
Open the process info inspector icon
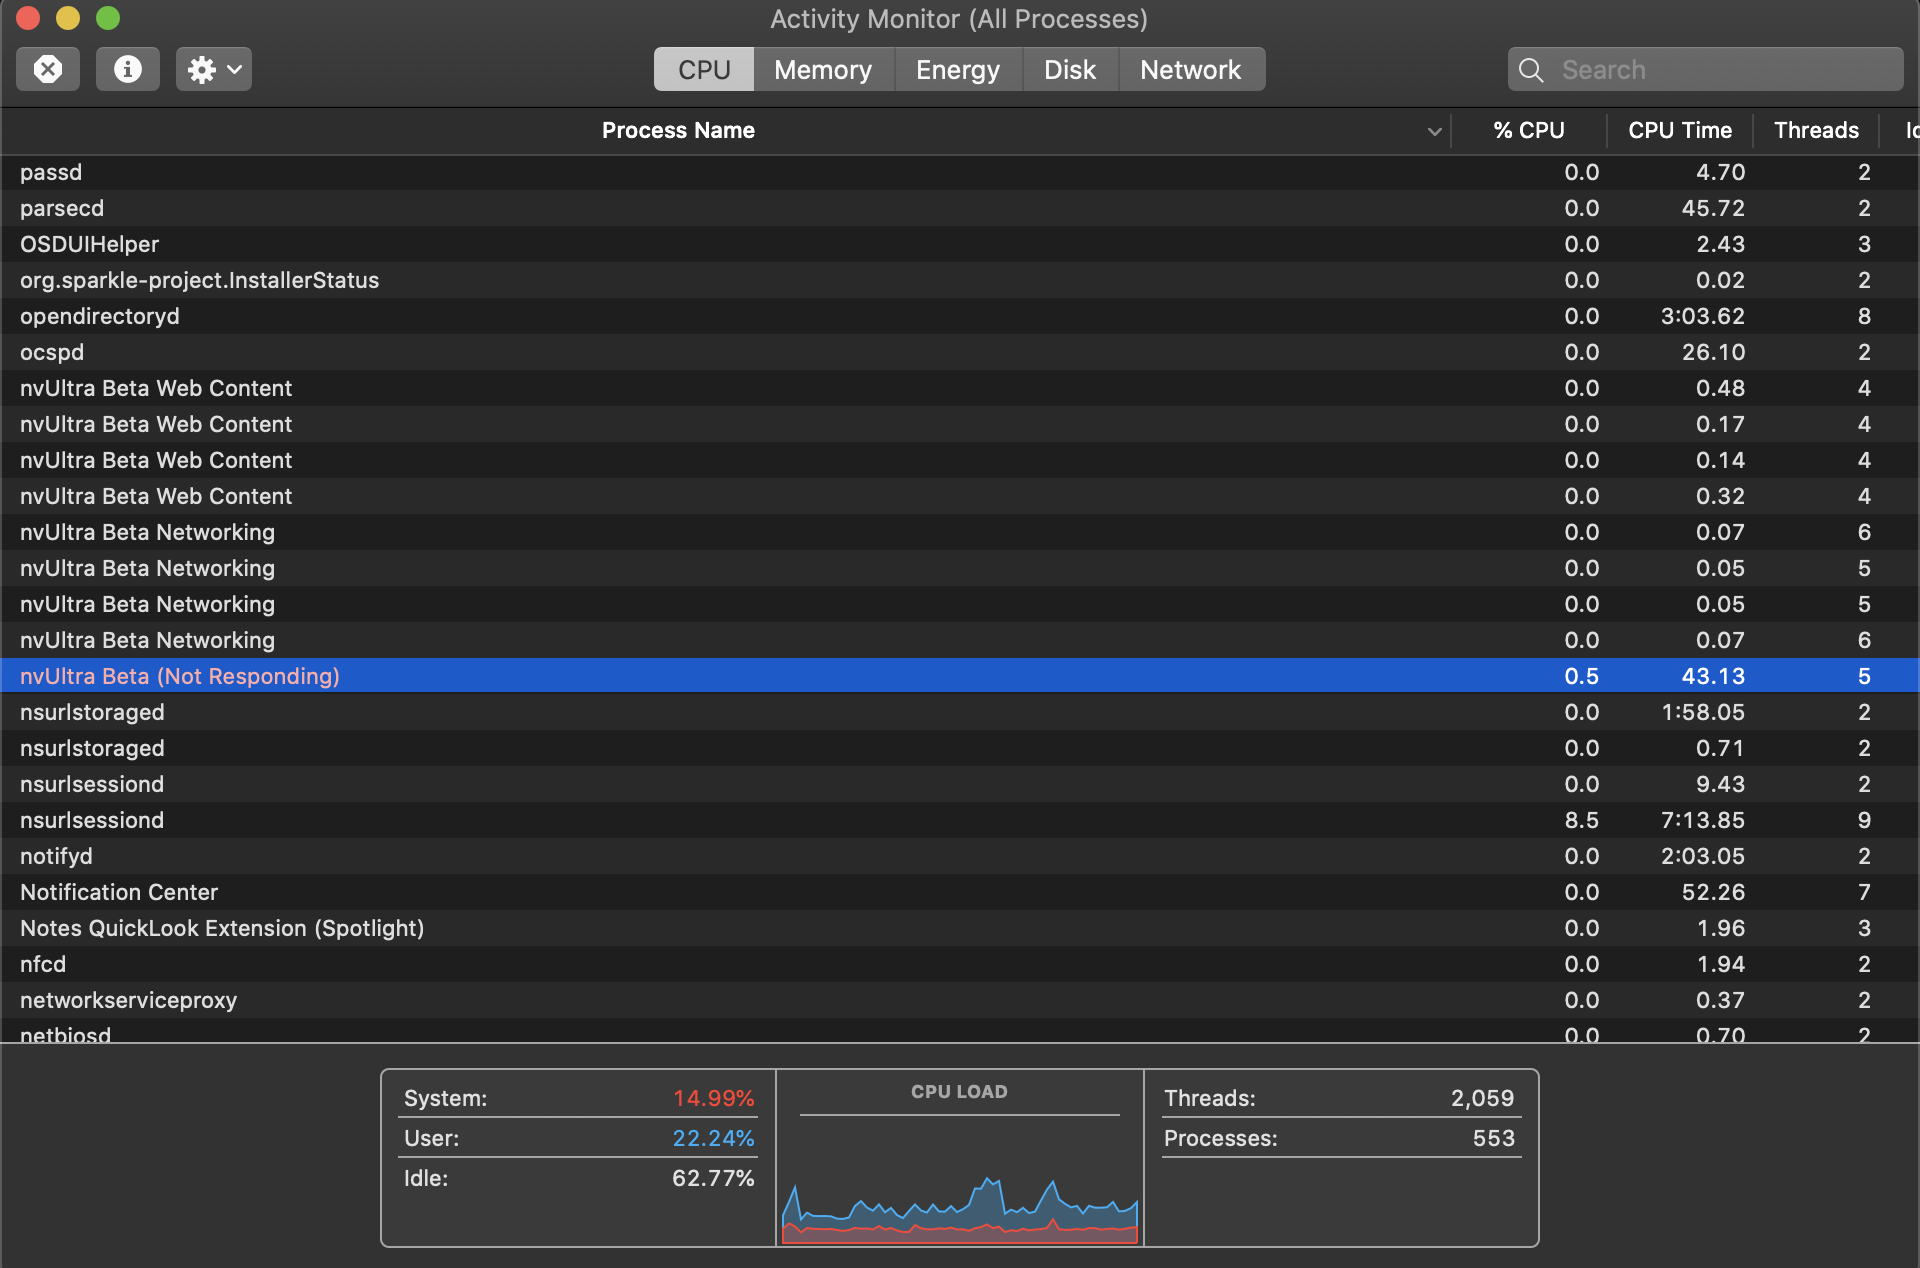127,69
